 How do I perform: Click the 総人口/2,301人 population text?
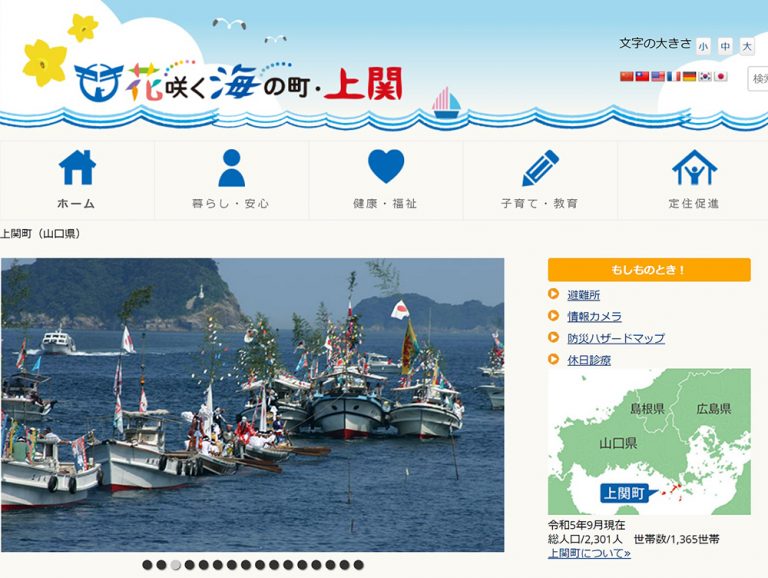tap(585, 539)
